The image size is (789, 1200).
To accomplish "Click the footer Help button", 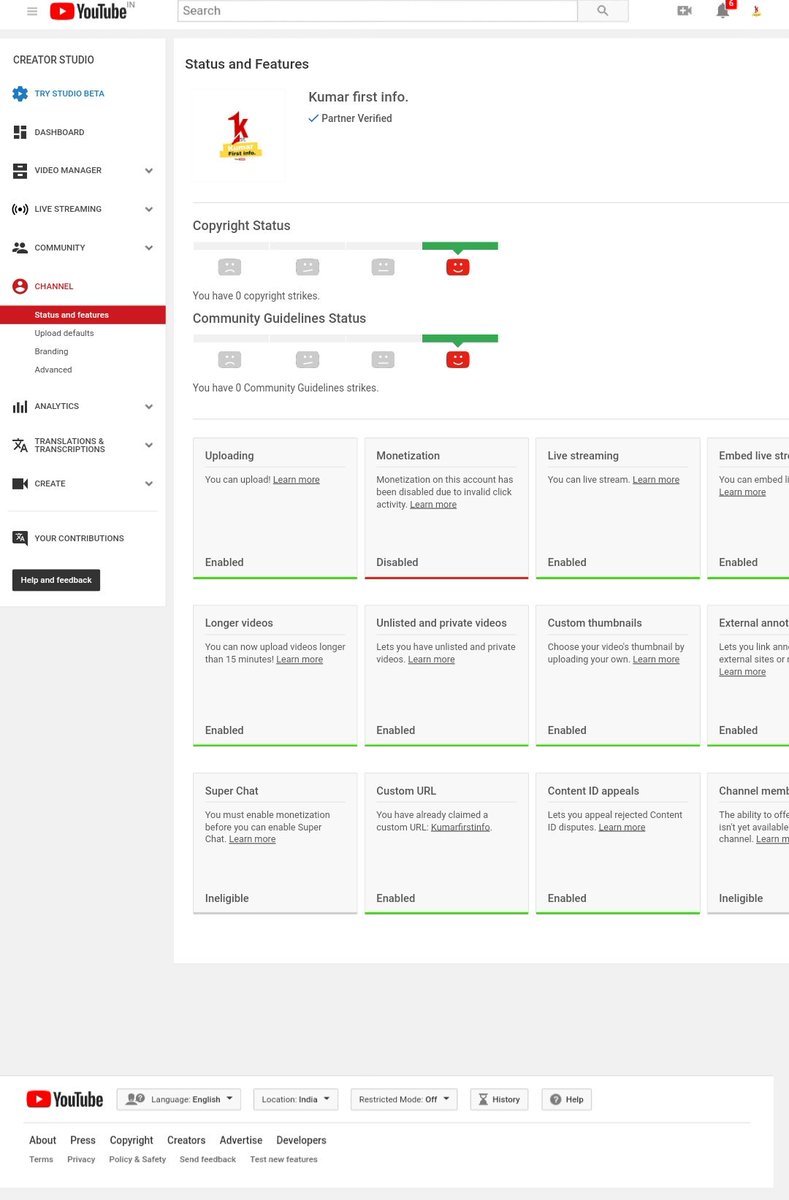I will (567, 1099).
